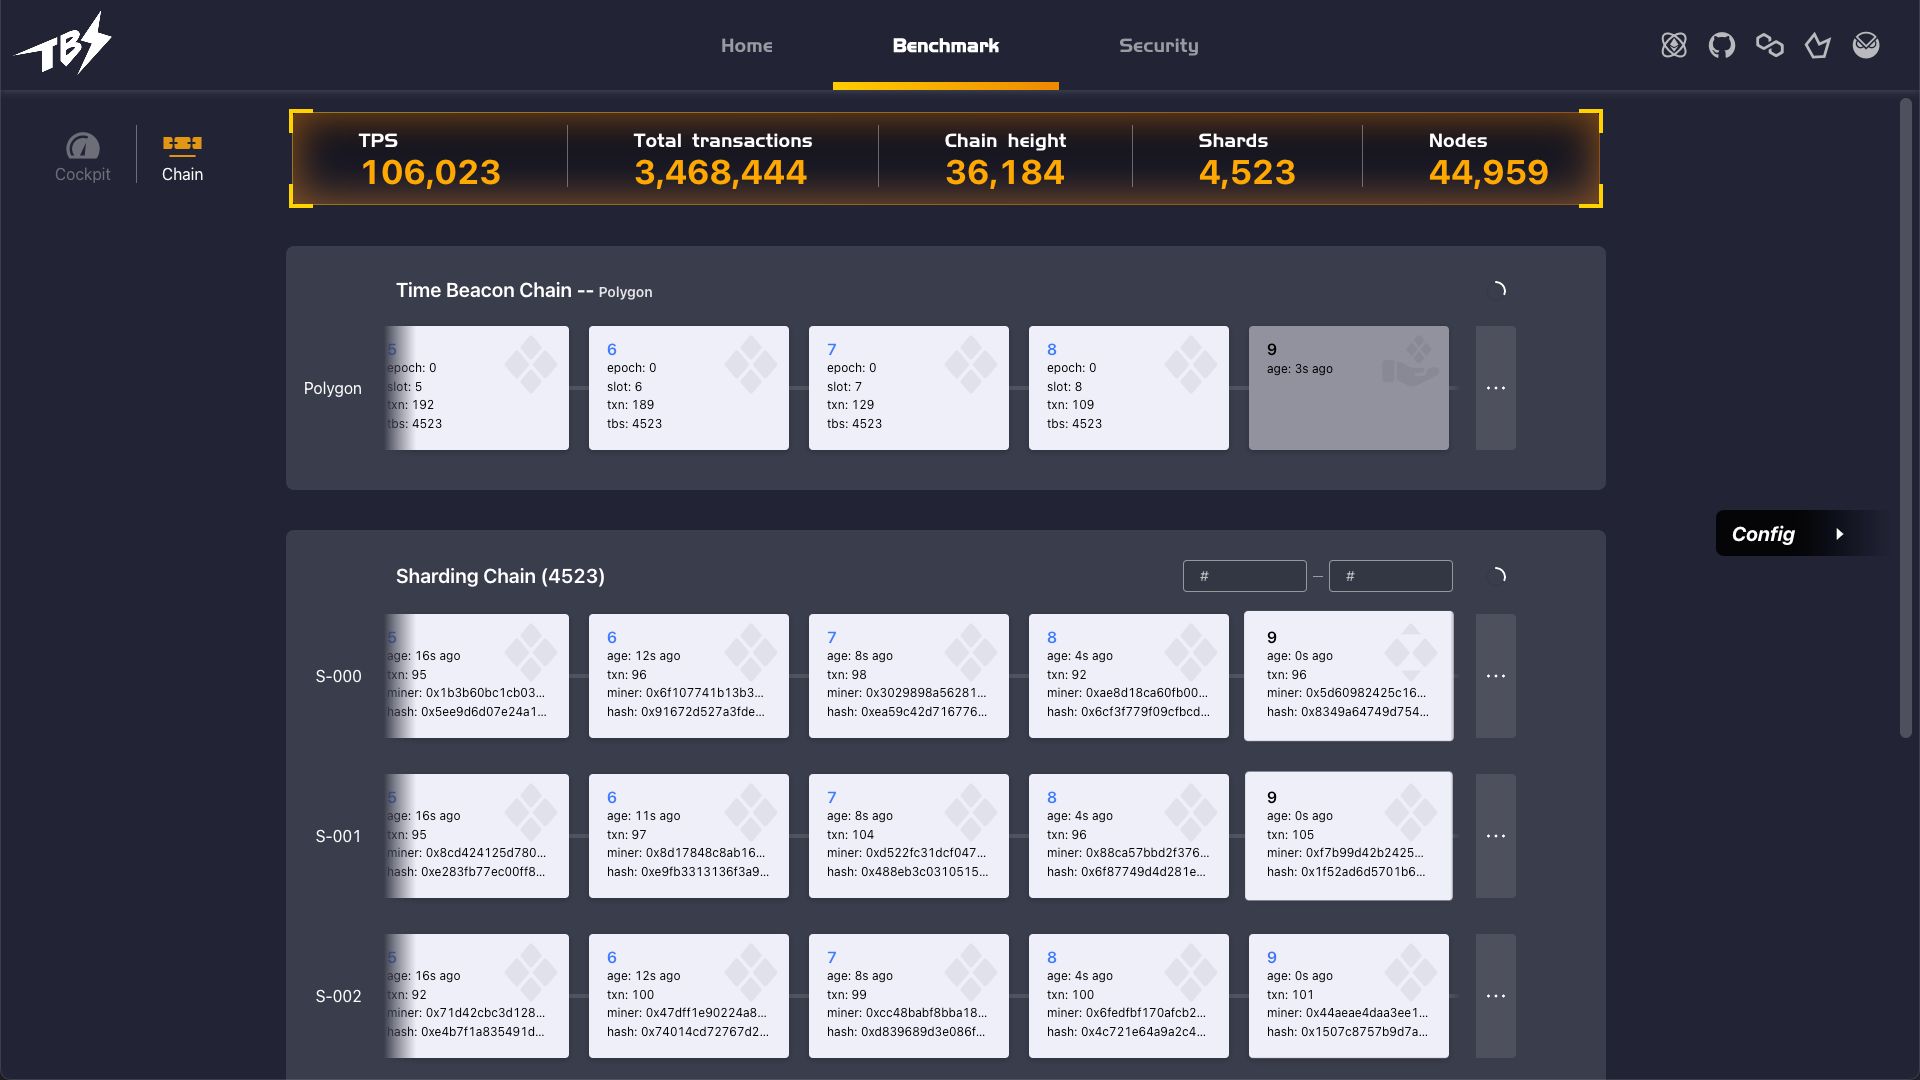Click hash 0x74014cd72767d2 in S-002 block 6
This screenshot has width=1920, height=1080.
tap(688, 1032)
